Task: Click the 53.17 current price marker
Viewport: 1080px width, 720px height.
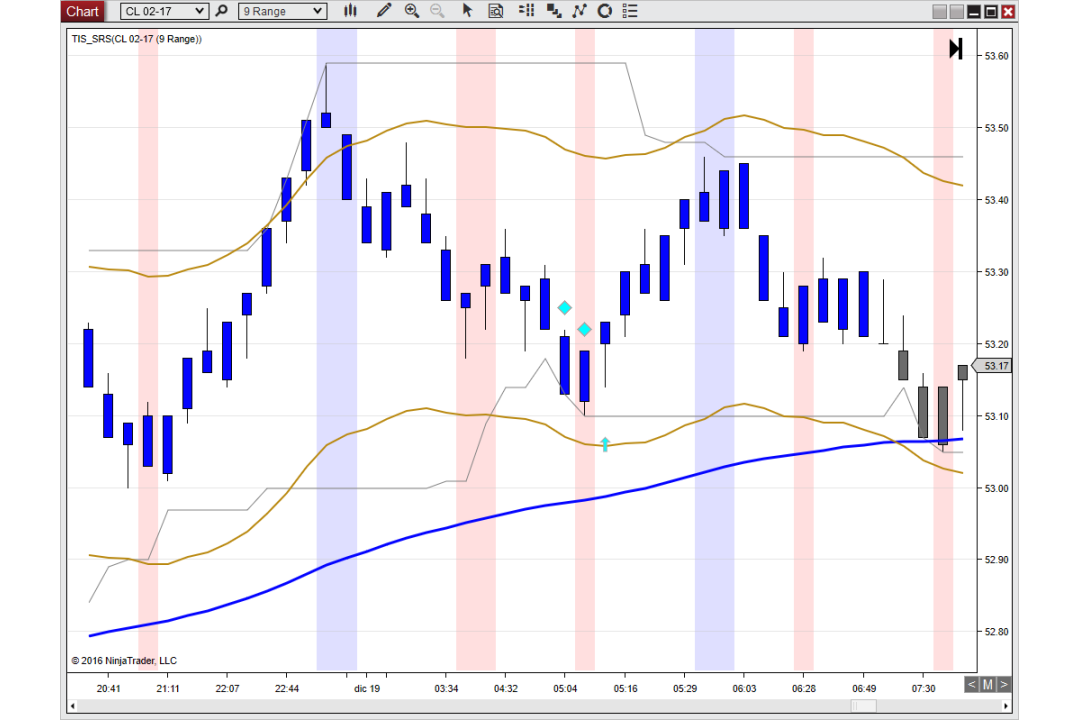Action: point(992,366)
